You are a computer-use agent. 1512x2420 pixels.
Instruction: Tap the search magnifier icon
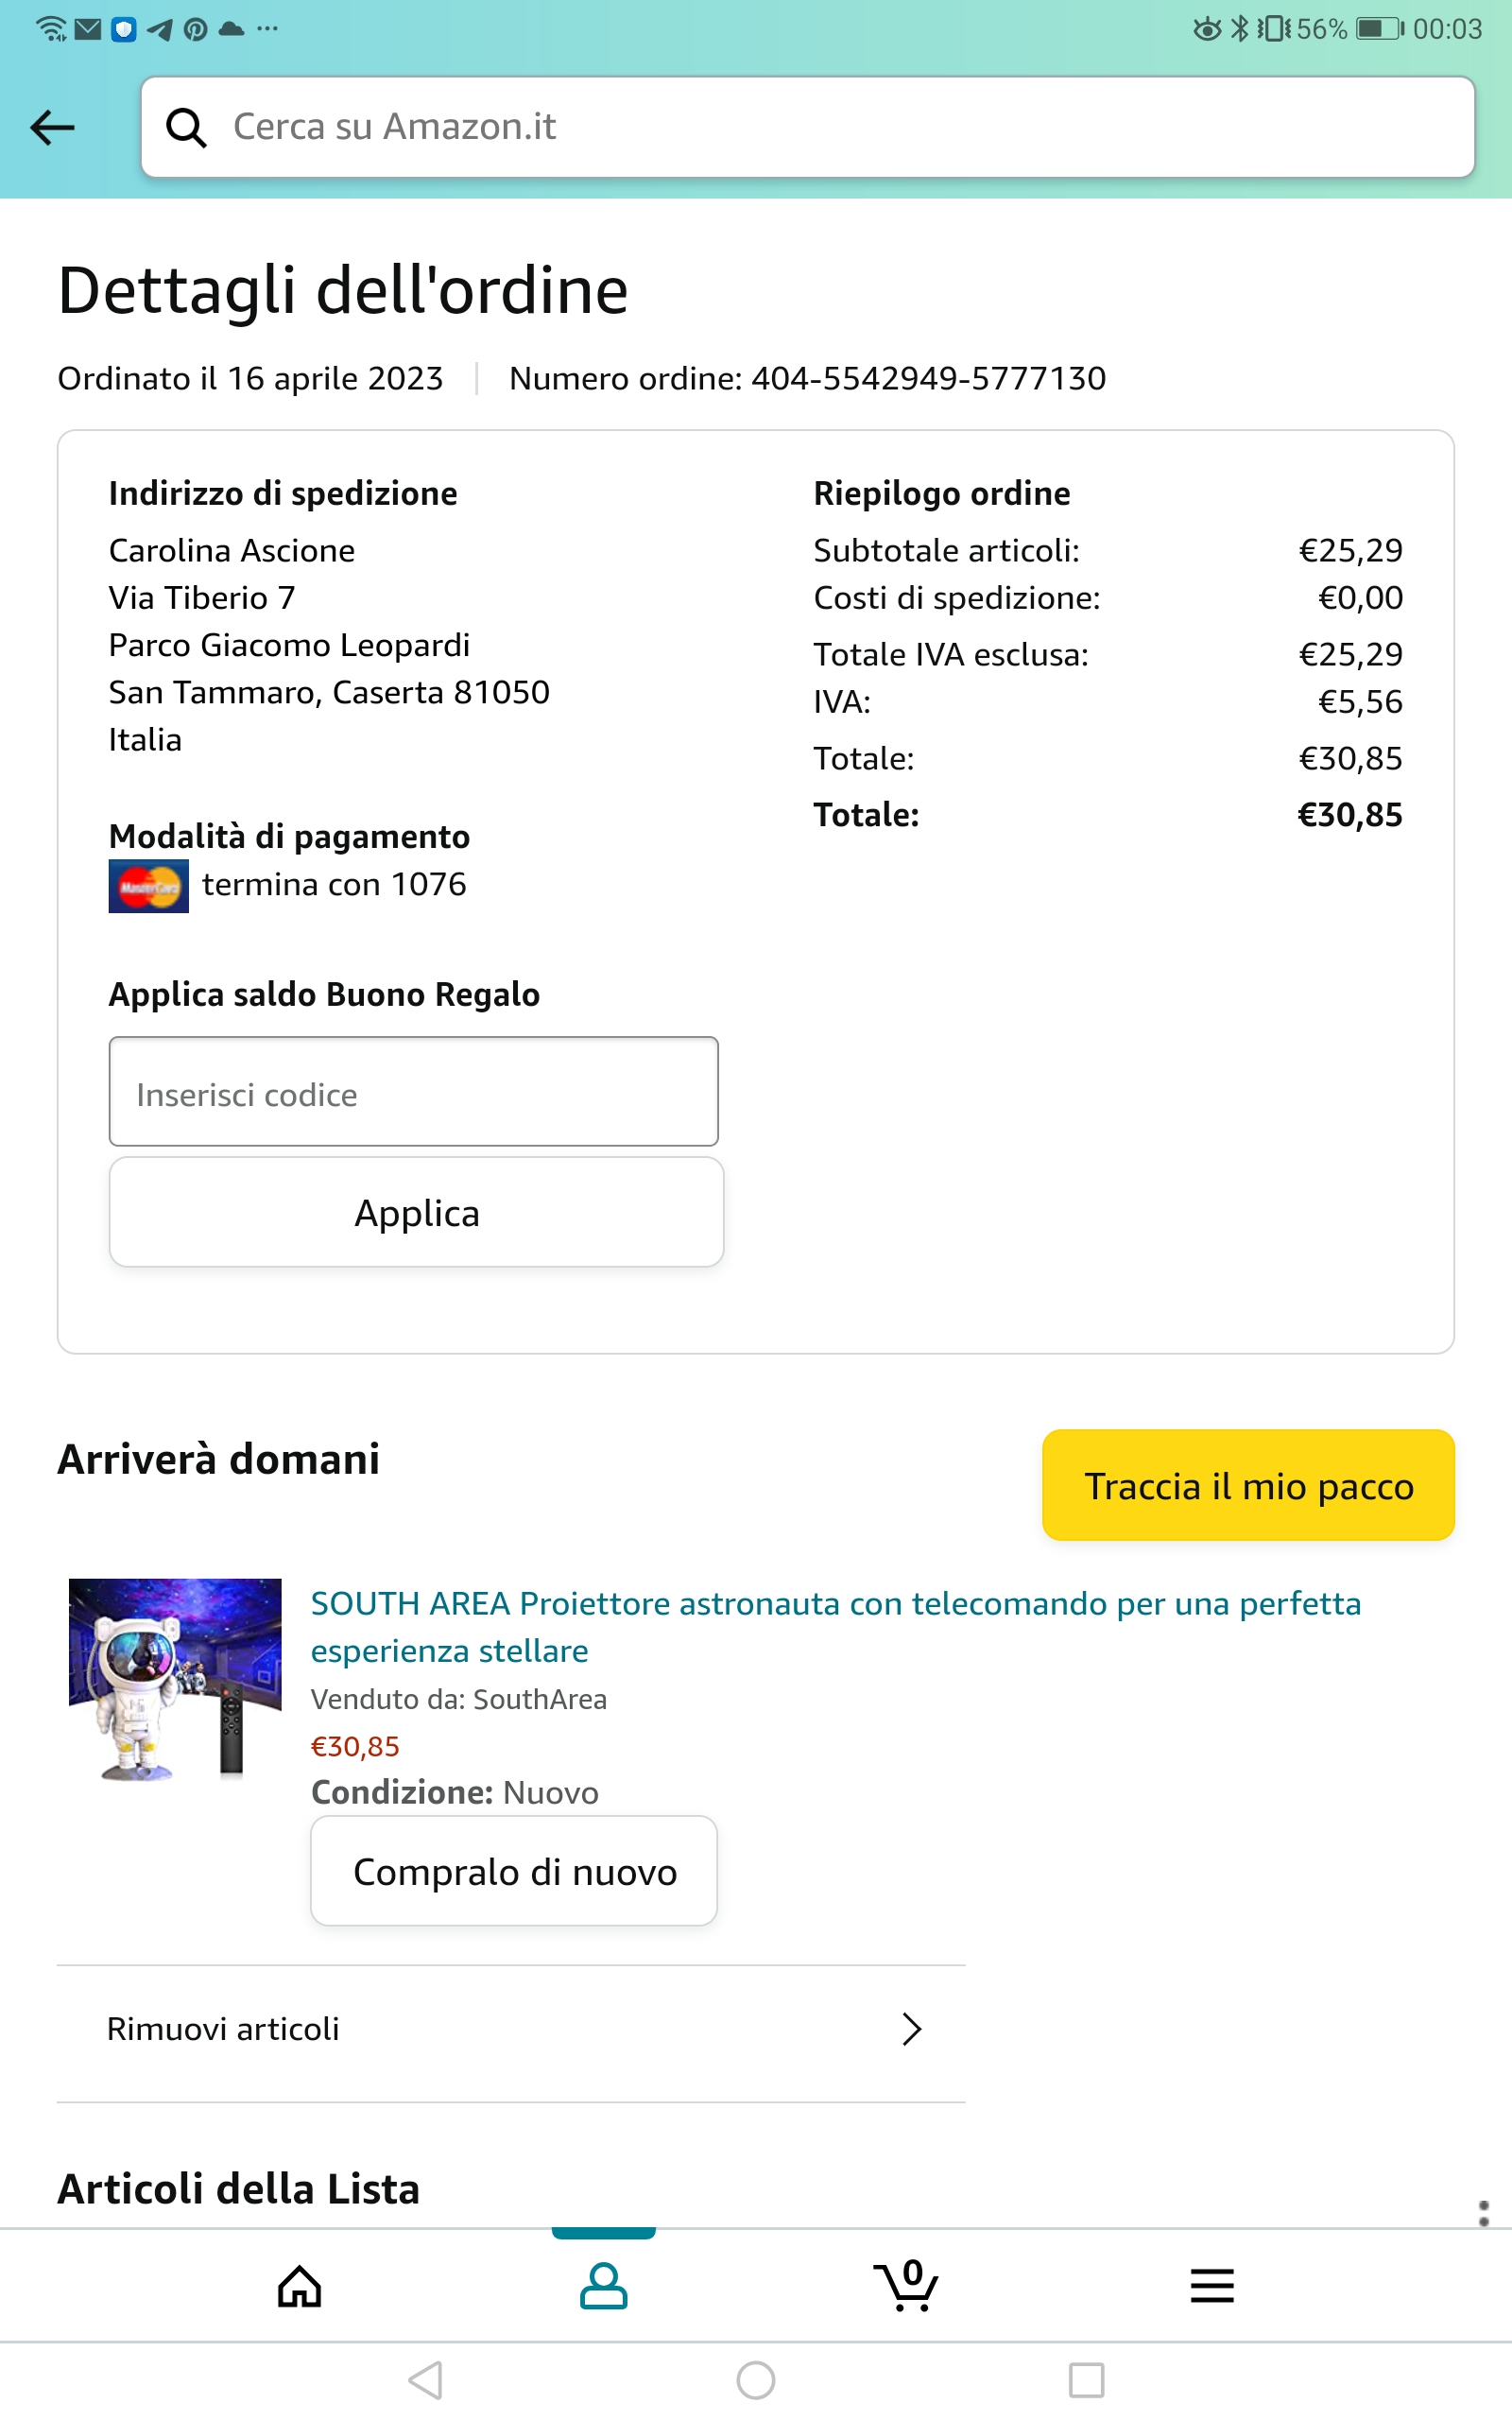pos(186,128)
